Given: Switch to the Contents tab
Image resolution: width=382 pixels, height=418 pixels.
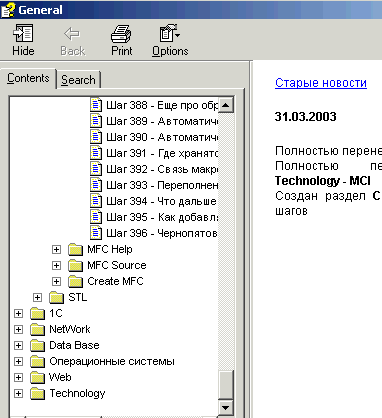Looking at the screenshot, I should 28,78.
